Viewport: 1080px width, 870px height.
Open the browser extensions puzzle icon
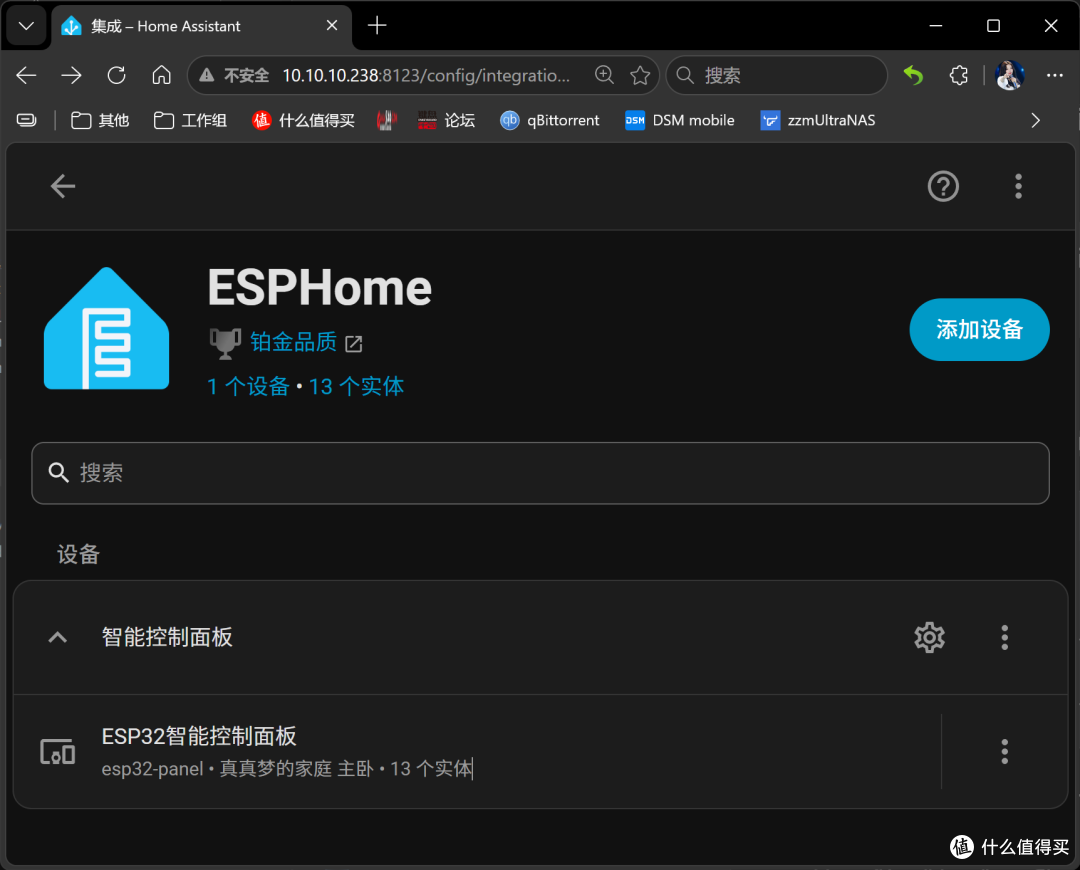tap(959, 75)
